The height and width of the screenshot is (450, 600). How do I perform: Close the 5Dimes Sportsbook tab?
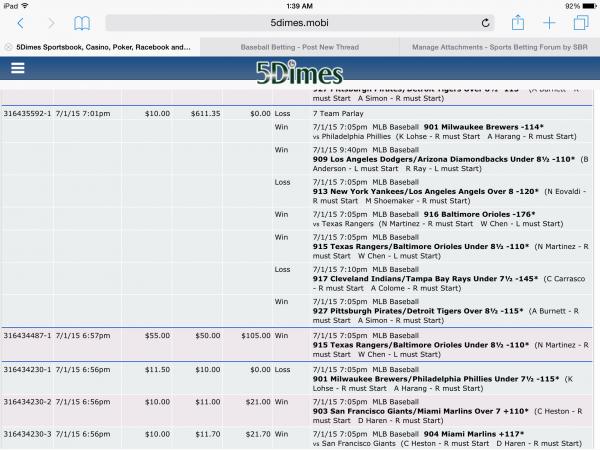pos(8,47)
